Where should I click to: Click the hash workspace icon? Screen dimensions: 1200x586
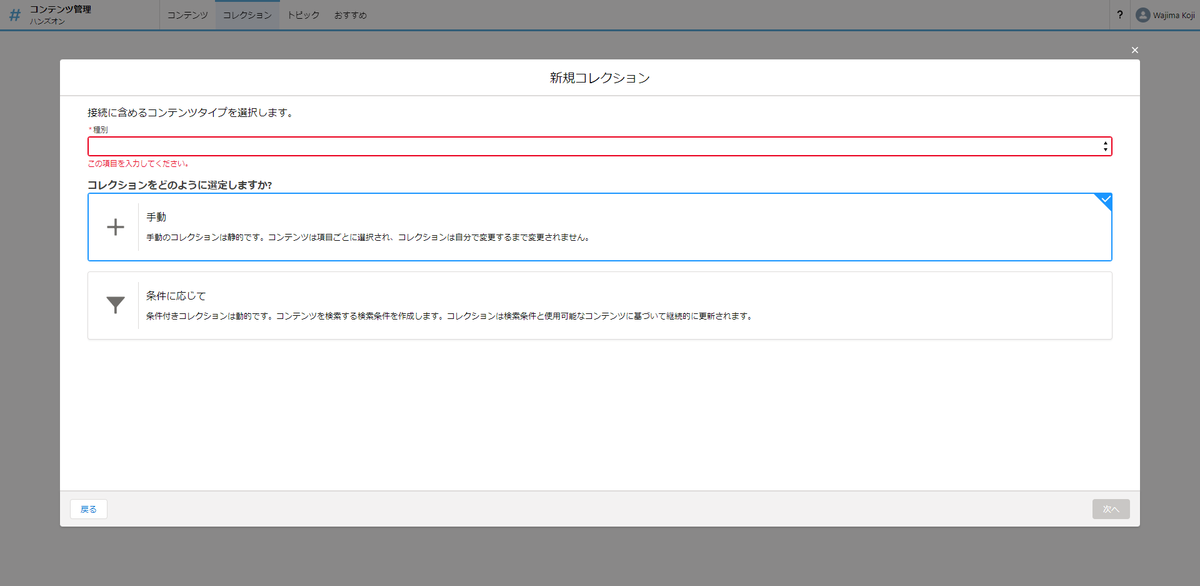[x=14, y=15]
